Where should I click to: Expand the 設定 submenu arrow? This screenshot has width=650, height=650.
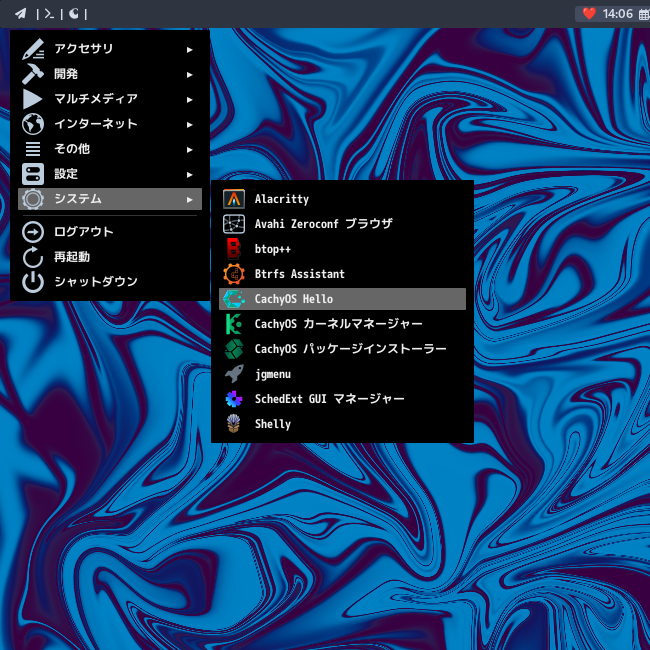click(189, 175)
